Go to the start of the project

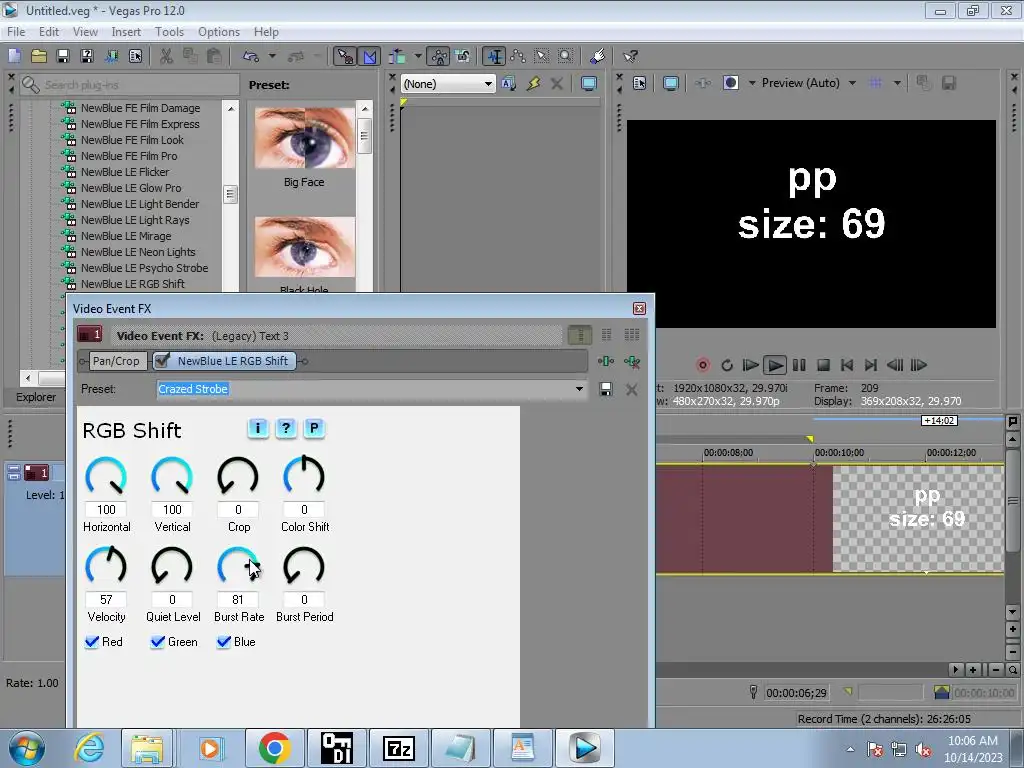[x=847, y=365]
